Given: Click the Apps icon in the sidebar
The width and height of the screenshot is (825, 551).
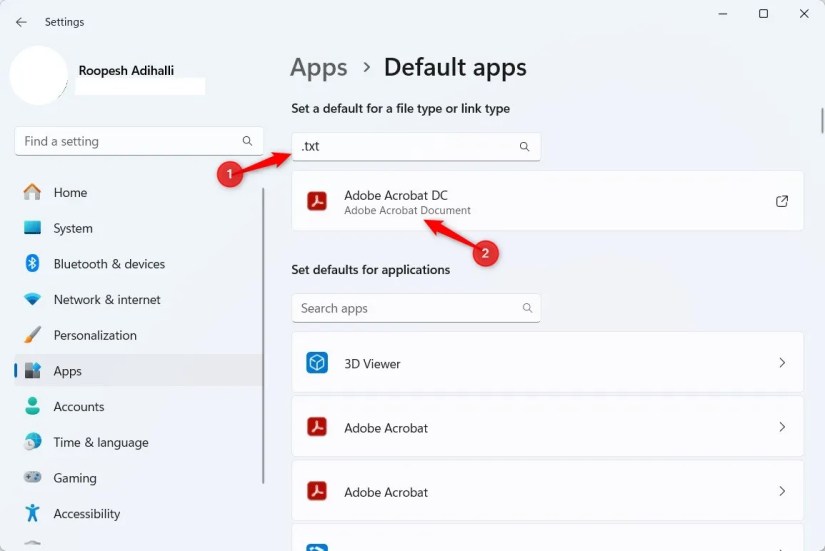Looking at the screenshot, I should [32, 370].
